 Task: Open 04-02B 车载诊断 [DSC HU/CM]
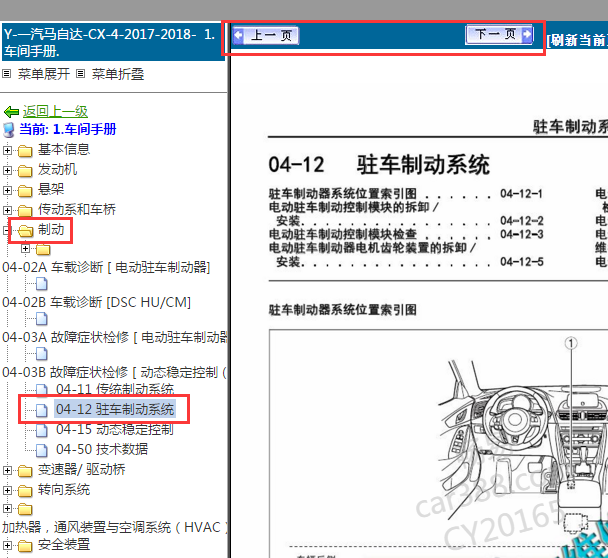pyautogui.click(x=97, y=302)
